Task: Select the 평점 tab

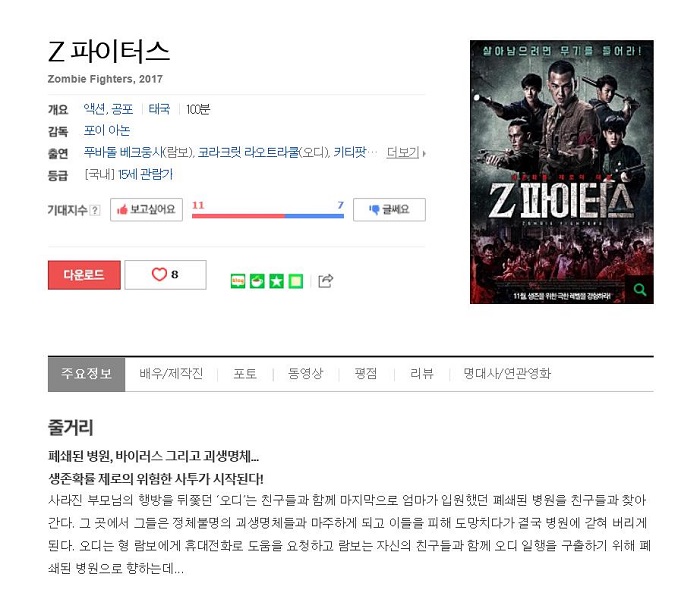Action: coord(366,373)
